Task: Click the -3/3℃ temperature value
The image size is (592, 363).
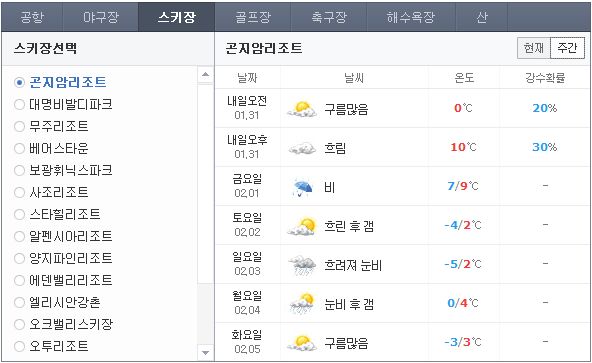Action: tap(463, 342)
